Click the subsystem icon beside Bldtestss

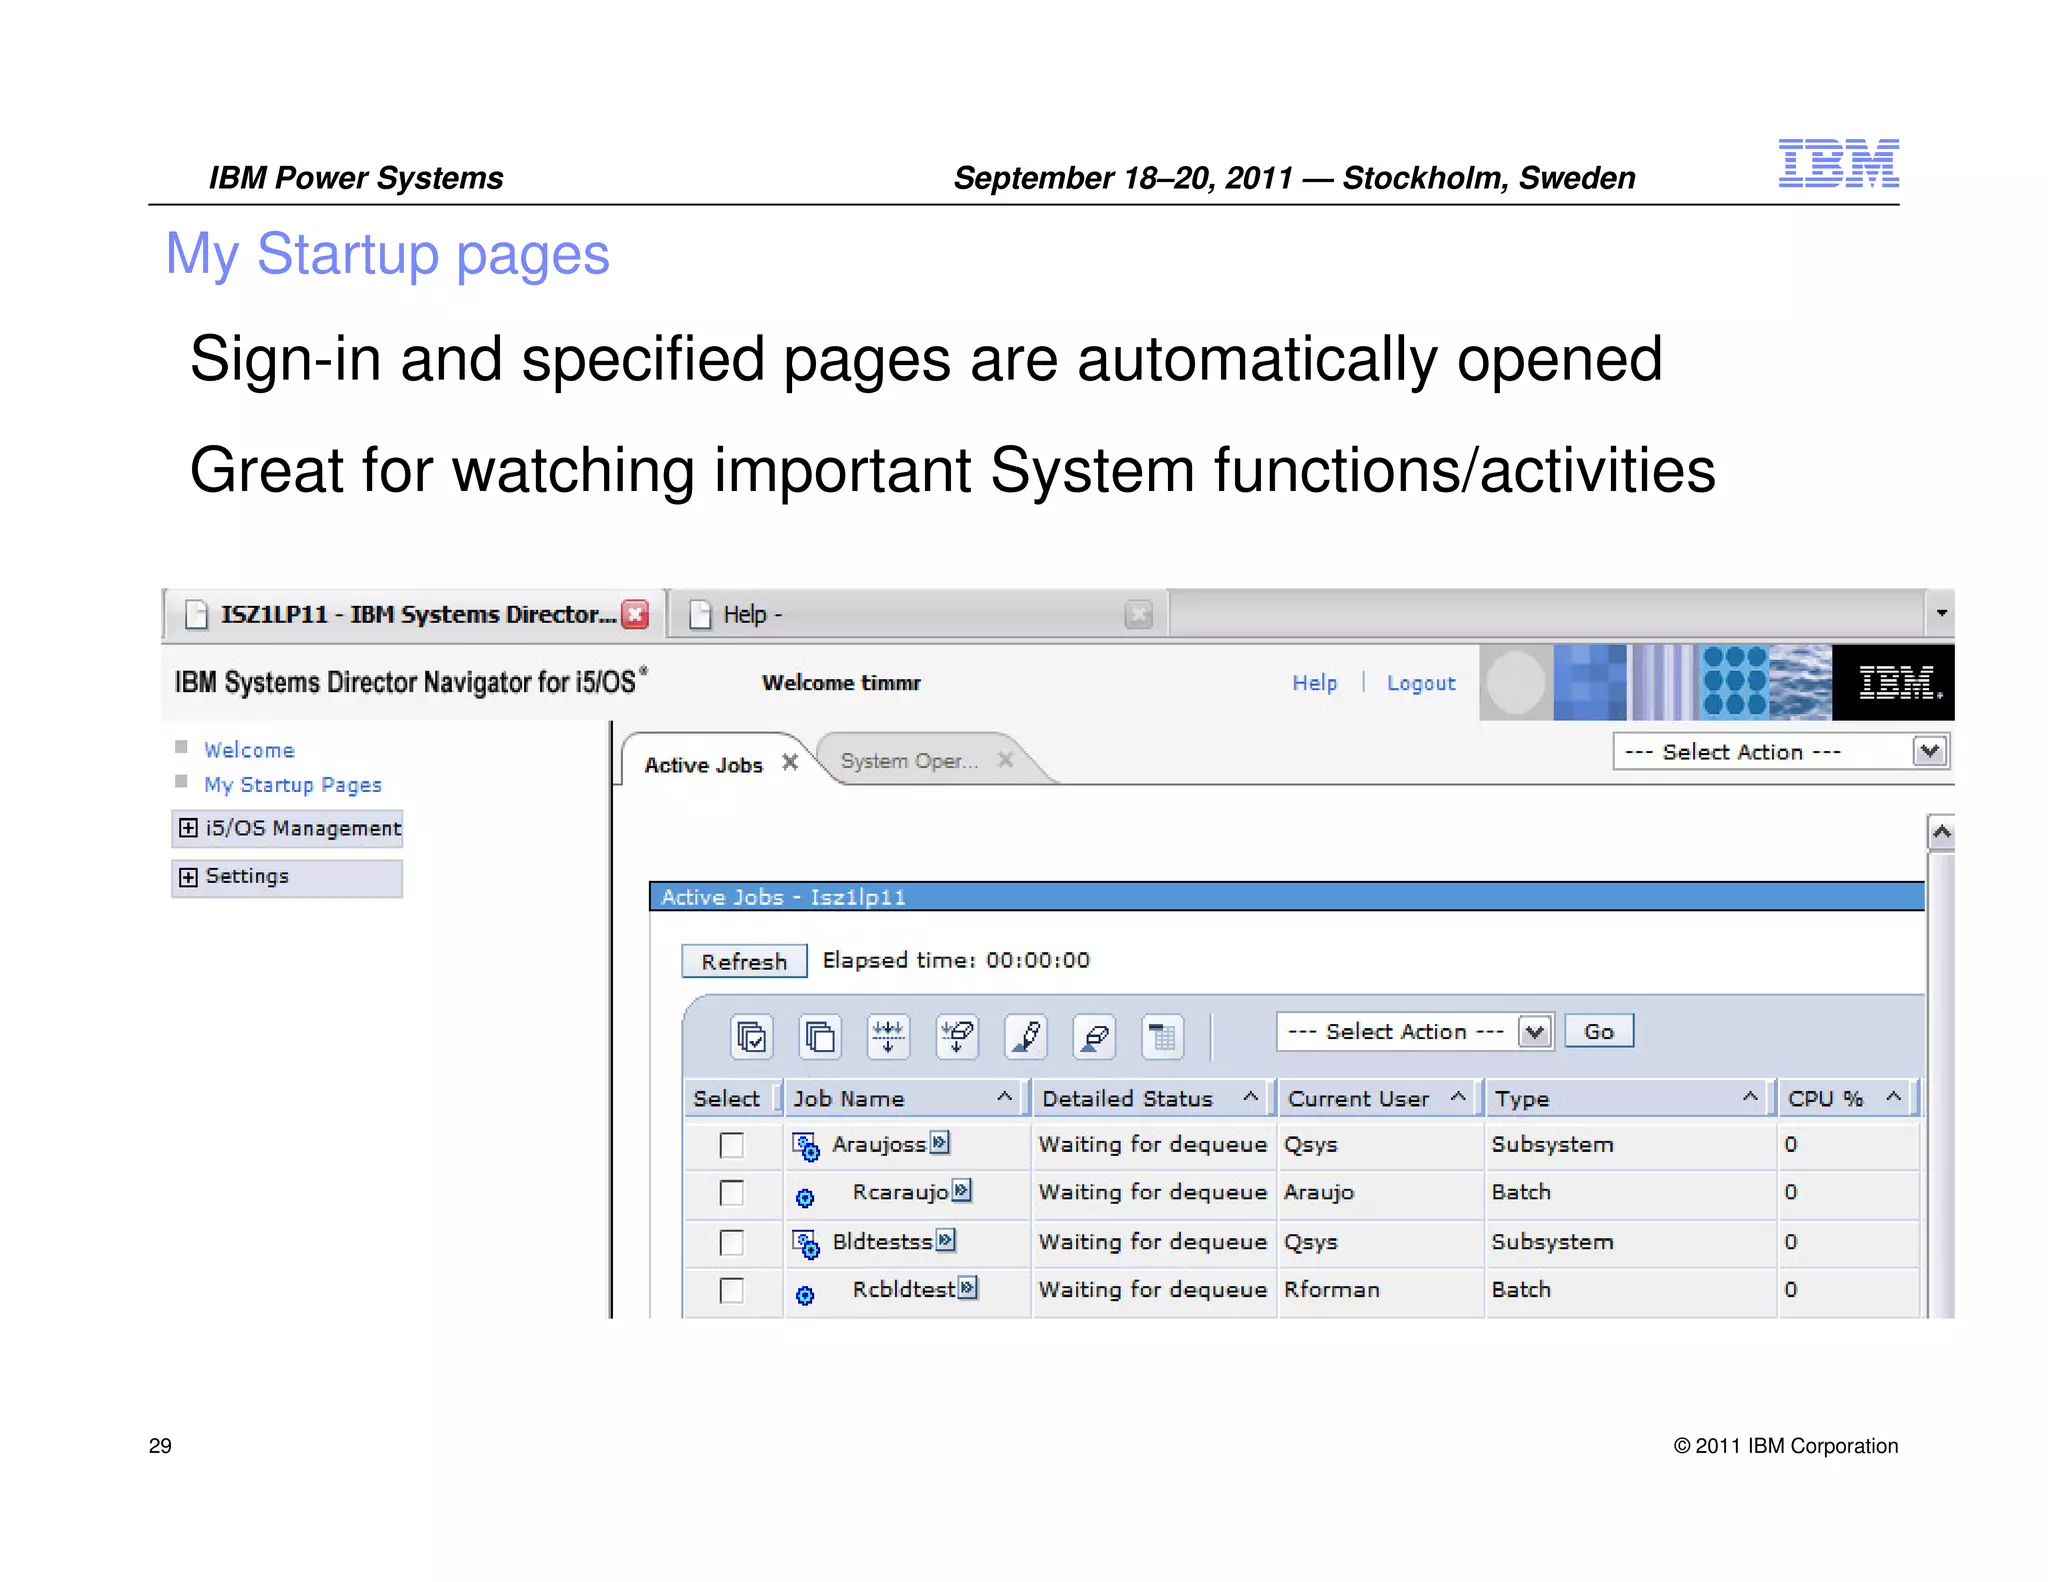pos(806,1244)
